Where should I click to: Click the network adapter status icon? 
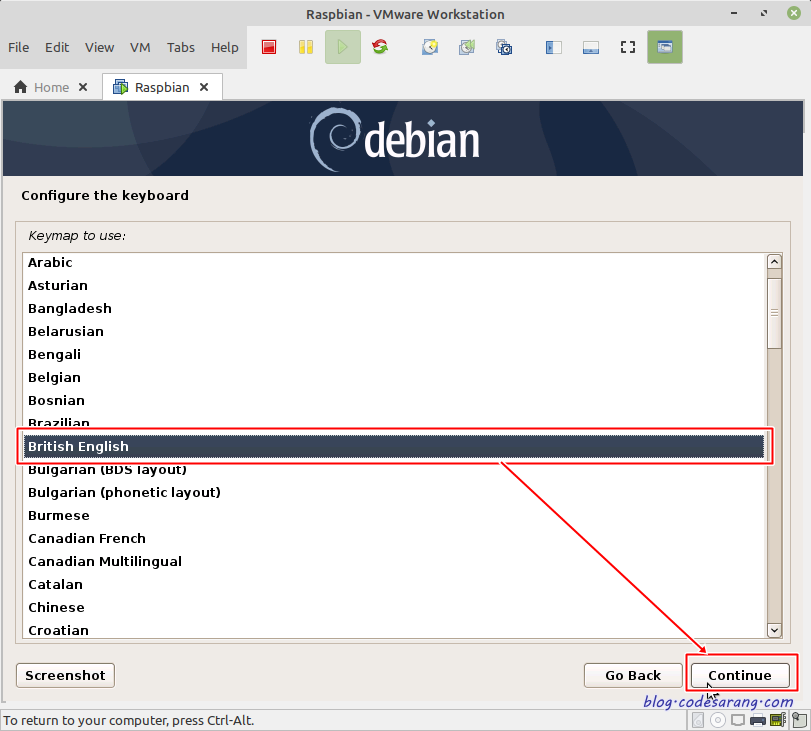tap(738, 720)
